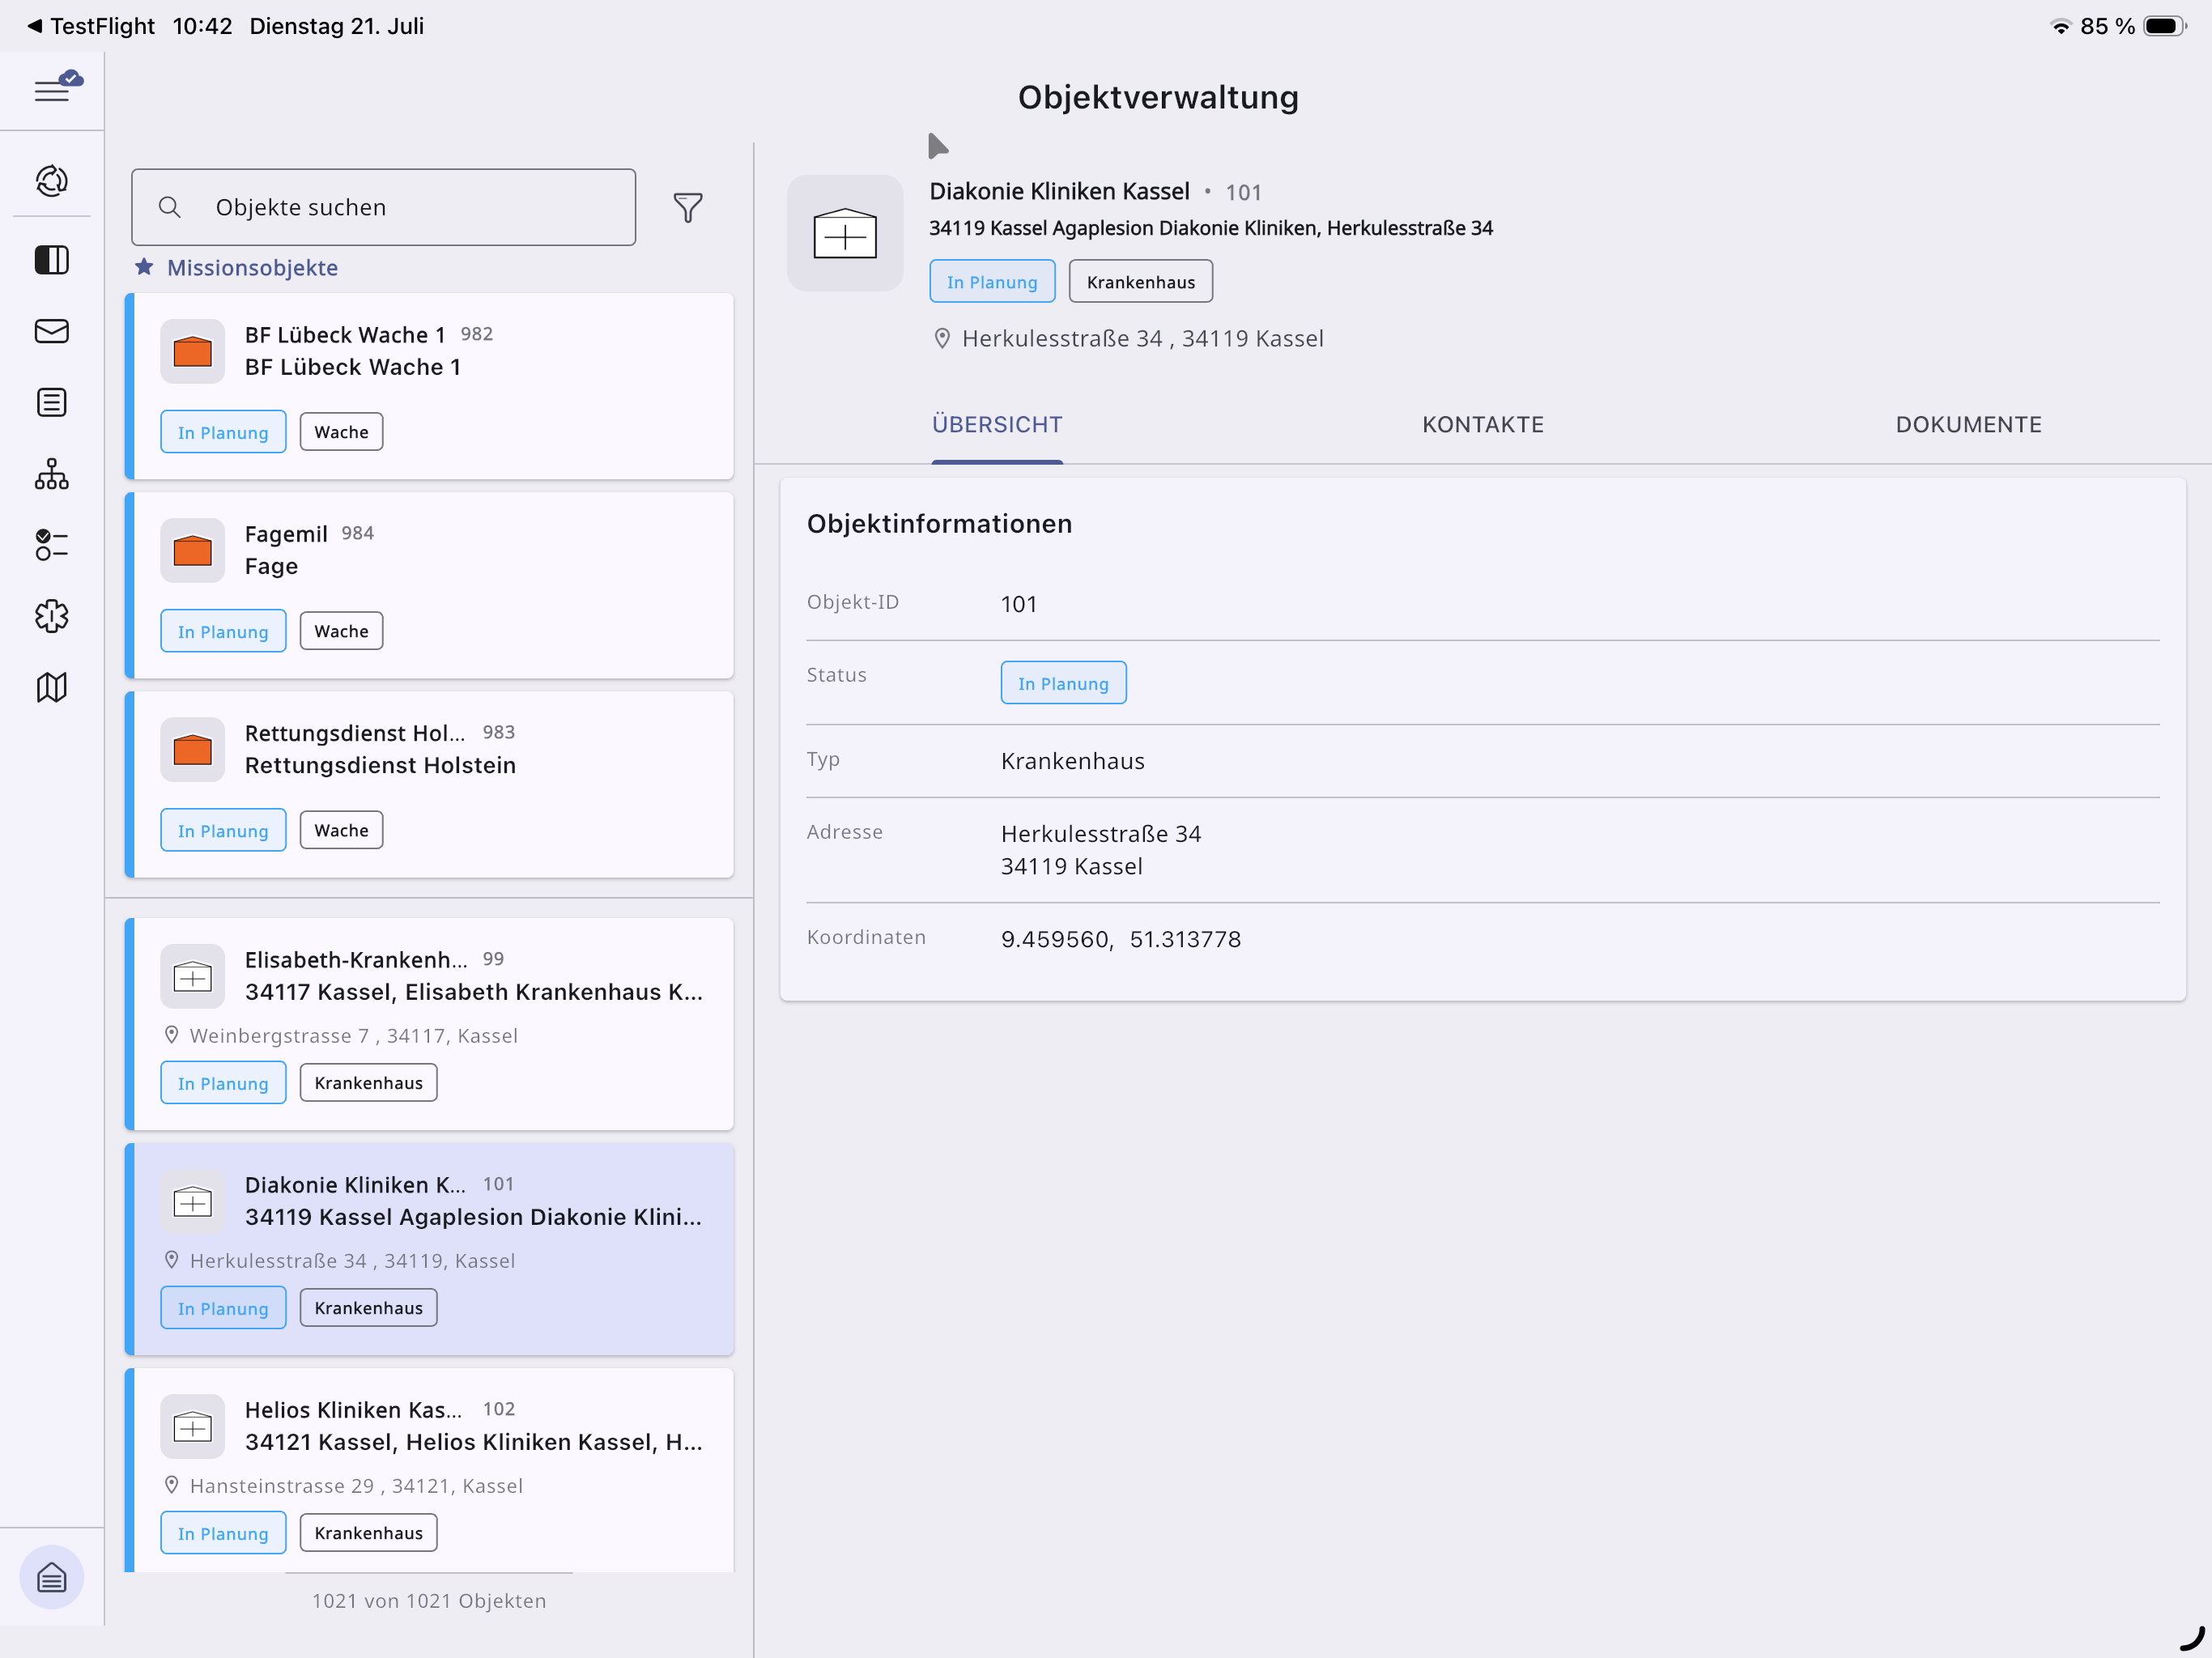Switch to the KONTAKTE tab
Image resolution: width=2212 pixels, height=1658 pixels.
[x=1483, y=424]
